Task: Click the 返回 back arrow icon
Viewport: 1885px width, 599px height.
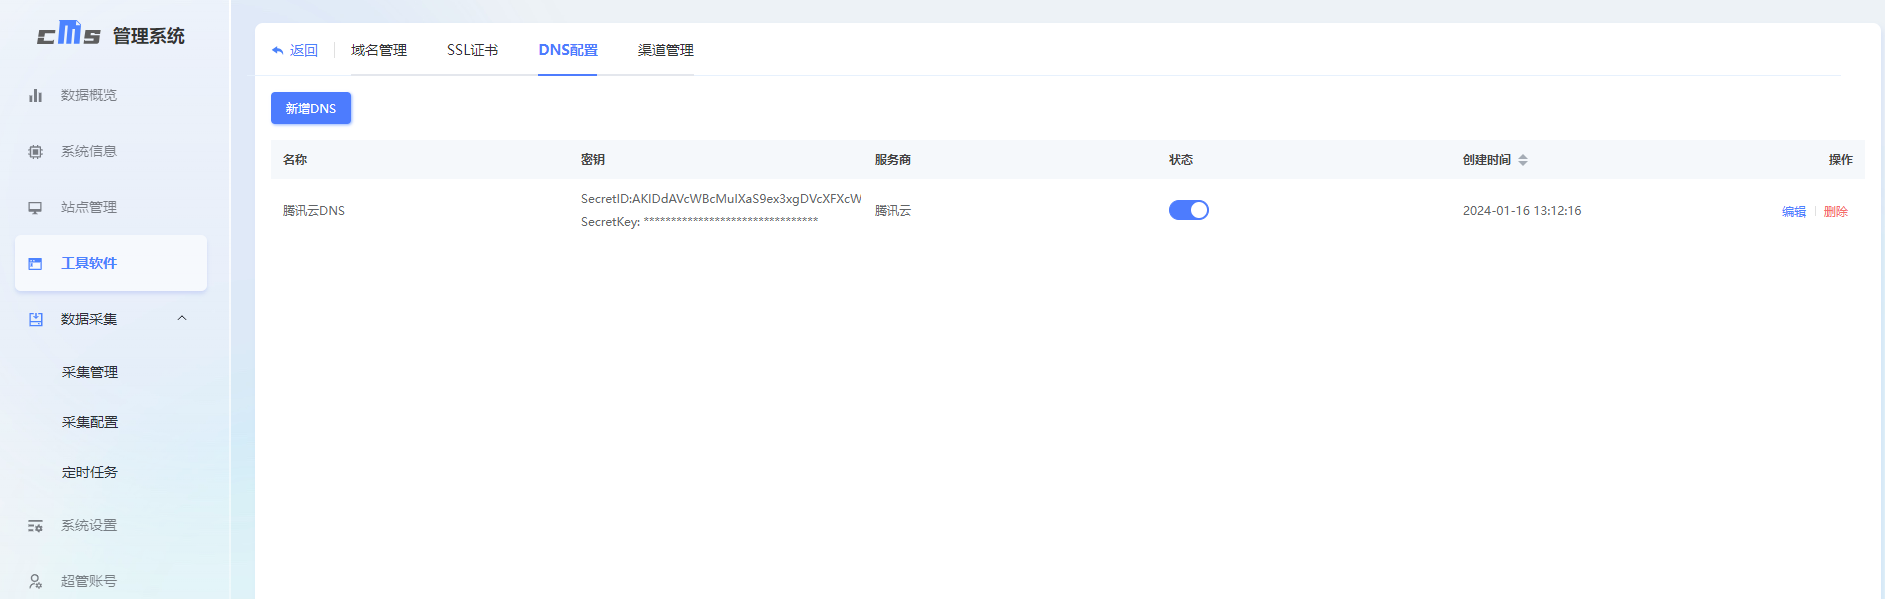Action: 277,50
